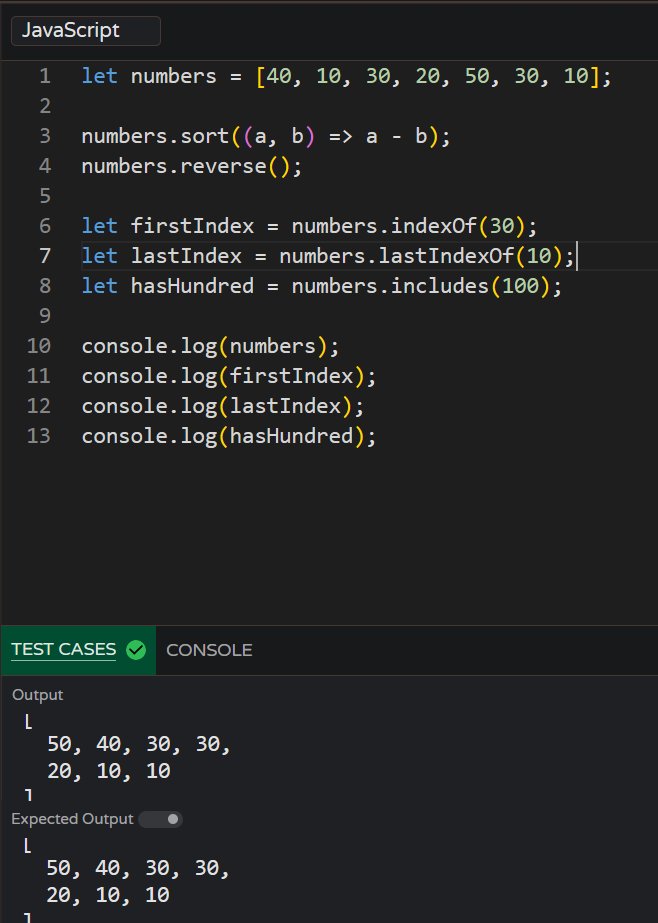Screen dimensions: 658x923
Task: Click the number 100 in includes call
Action: (520, 286)
